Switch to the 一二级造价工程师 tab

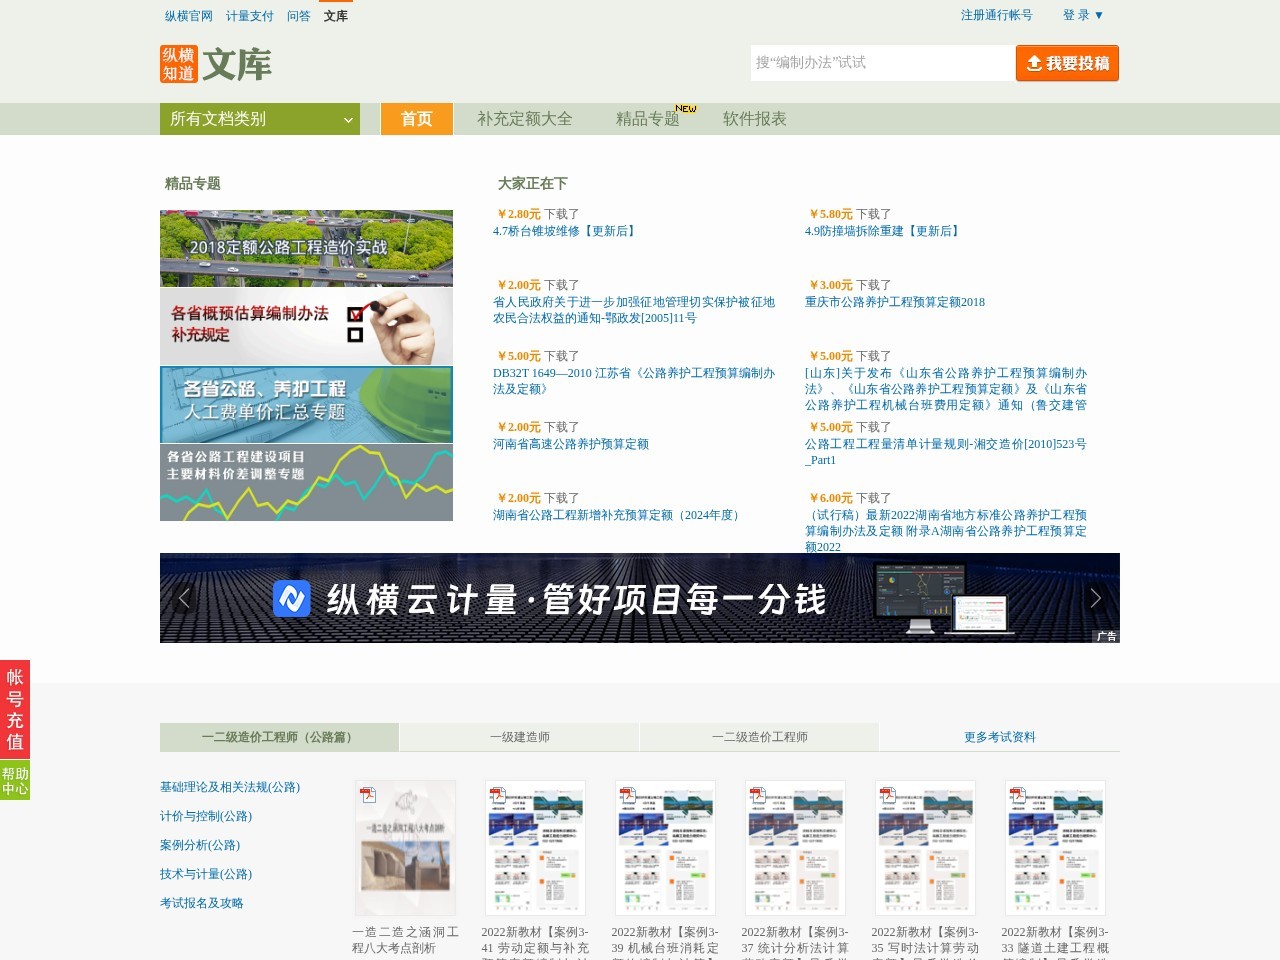point(760,737)
